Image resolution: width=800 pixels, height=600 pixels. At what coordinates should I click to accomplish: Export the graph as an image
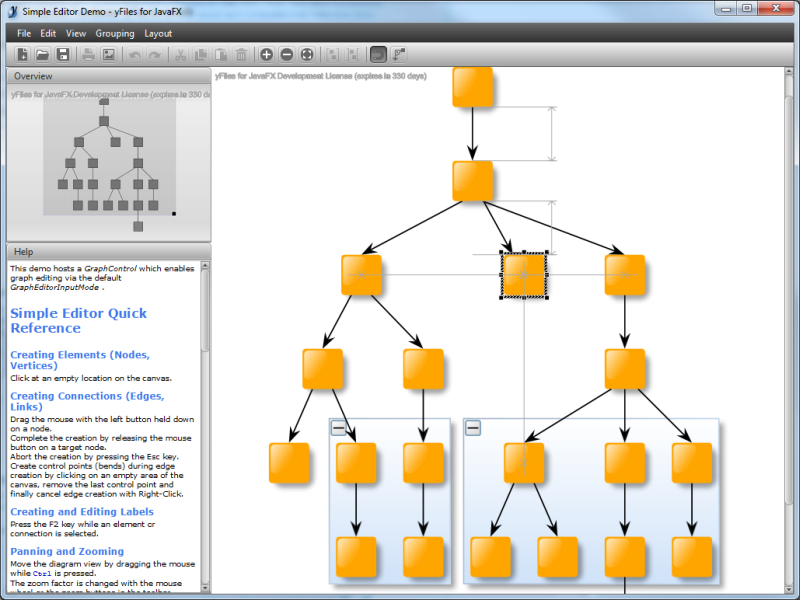[x=109, y=55]
